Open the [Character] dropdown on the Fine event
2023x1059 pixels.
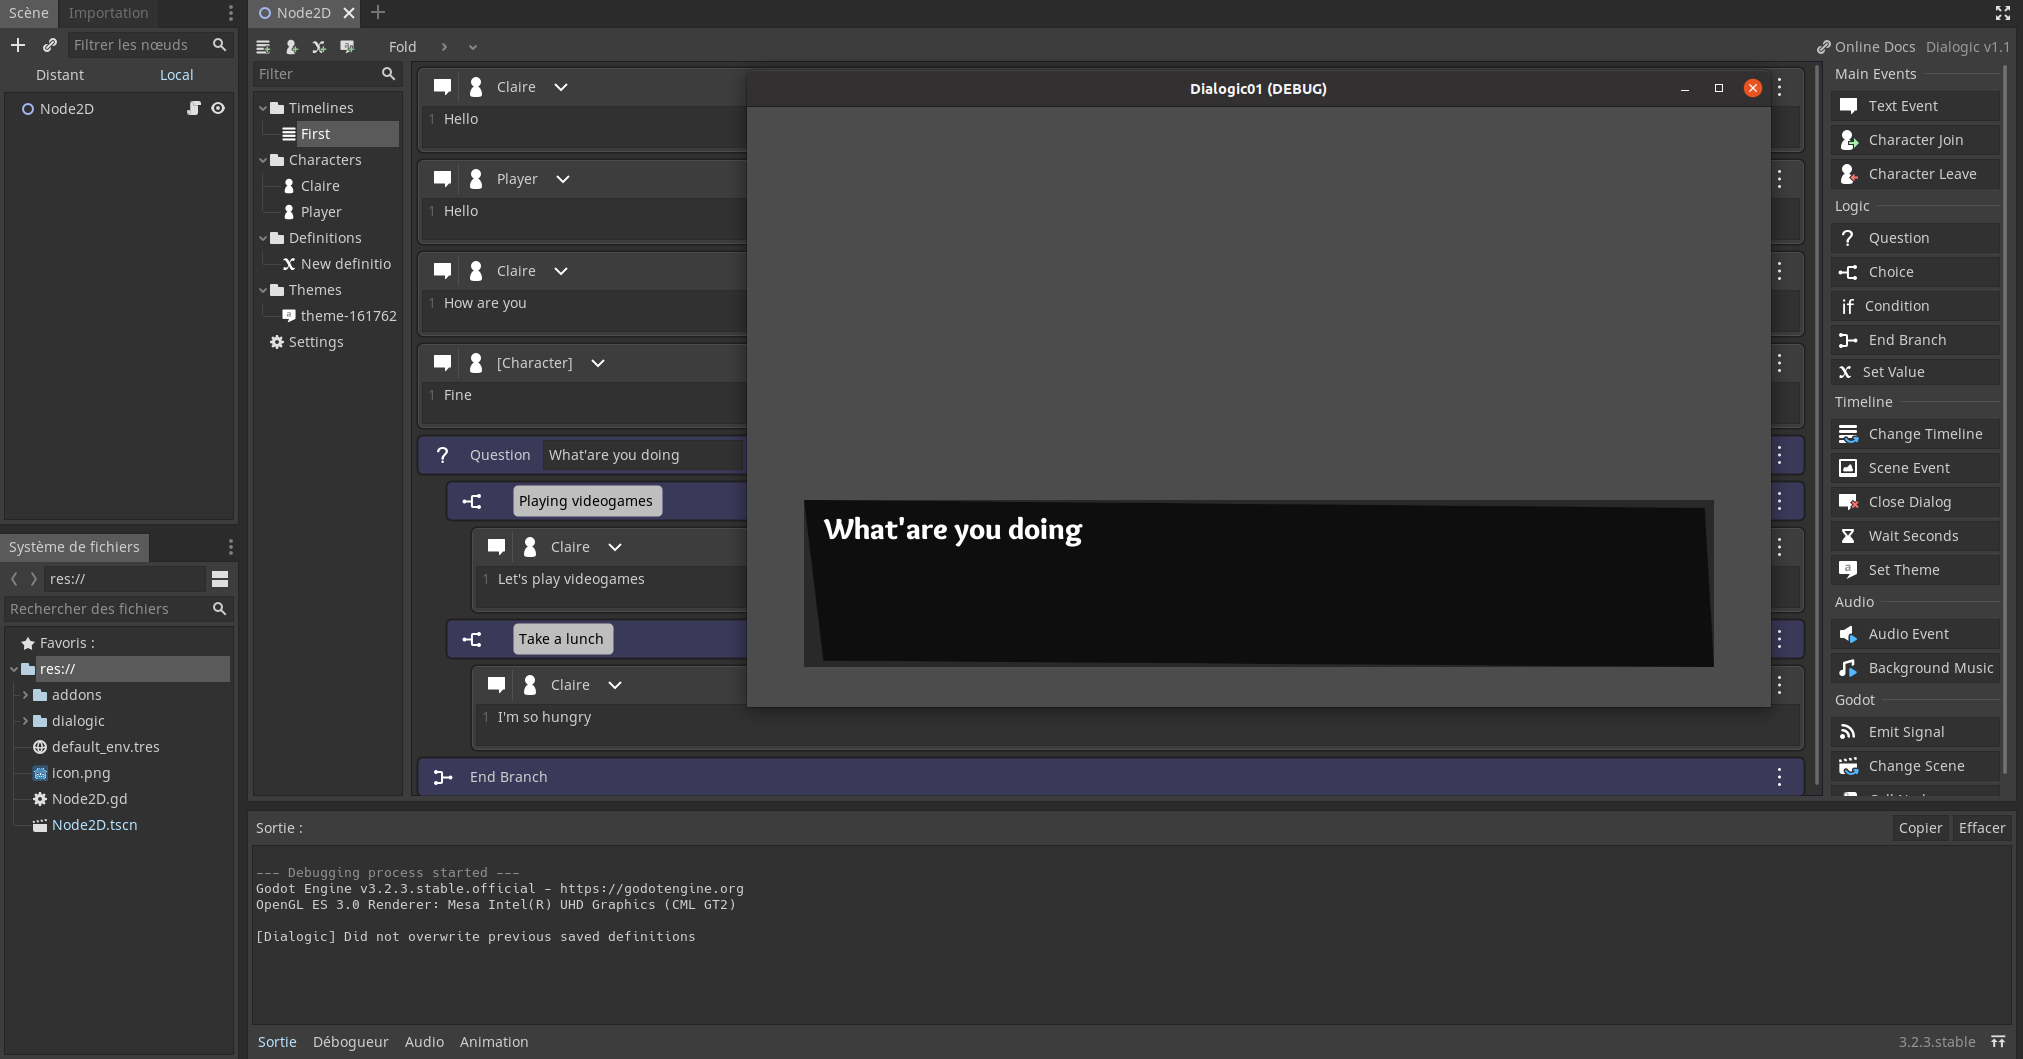click(597, 363)
